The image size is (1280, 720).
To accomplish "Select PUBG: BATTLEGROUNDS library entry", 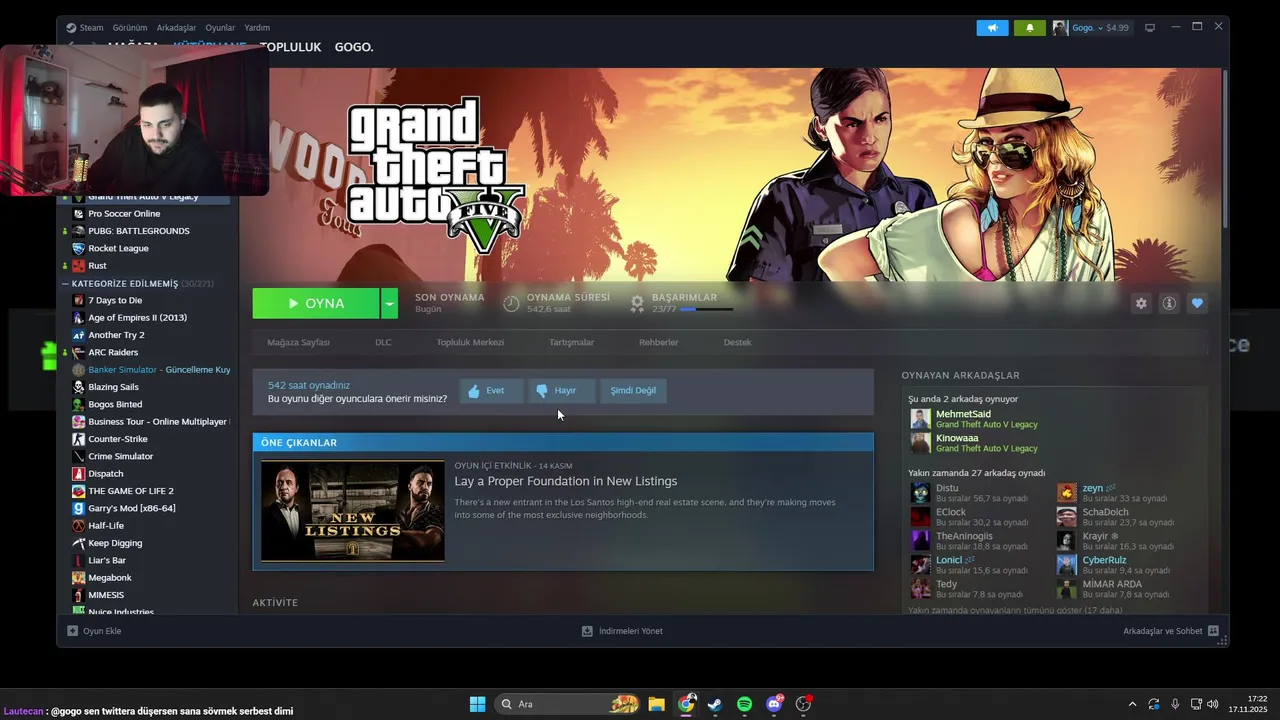I will pyautogui.click(x=138, y=231).
